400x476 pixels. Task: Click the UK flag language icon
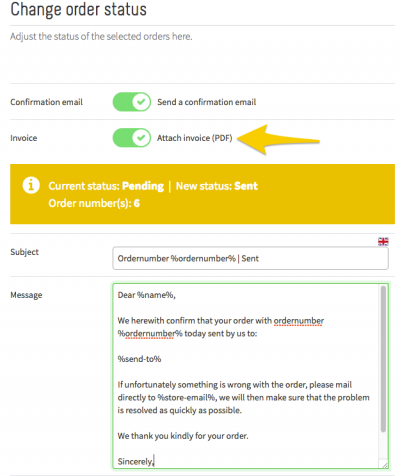coord(383,241)
